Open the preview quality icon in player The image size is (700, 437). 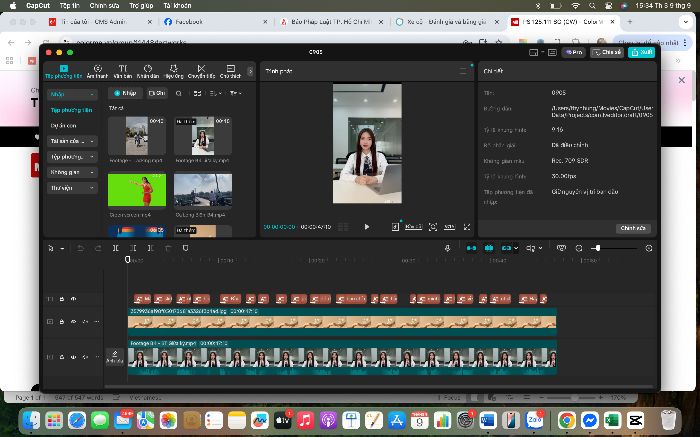tap(395, 227)
